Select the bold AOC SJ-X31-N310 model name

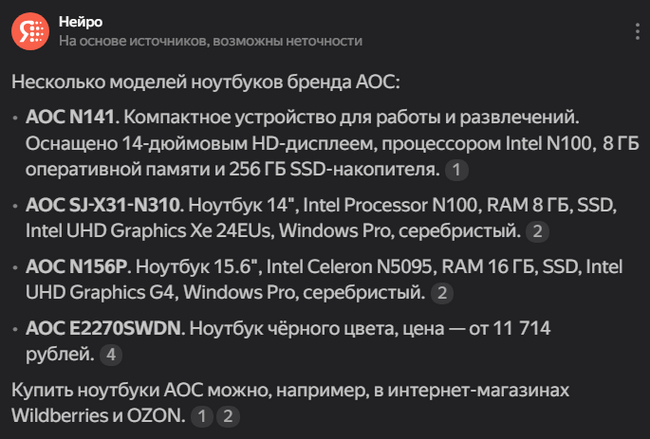pos(104,205)
